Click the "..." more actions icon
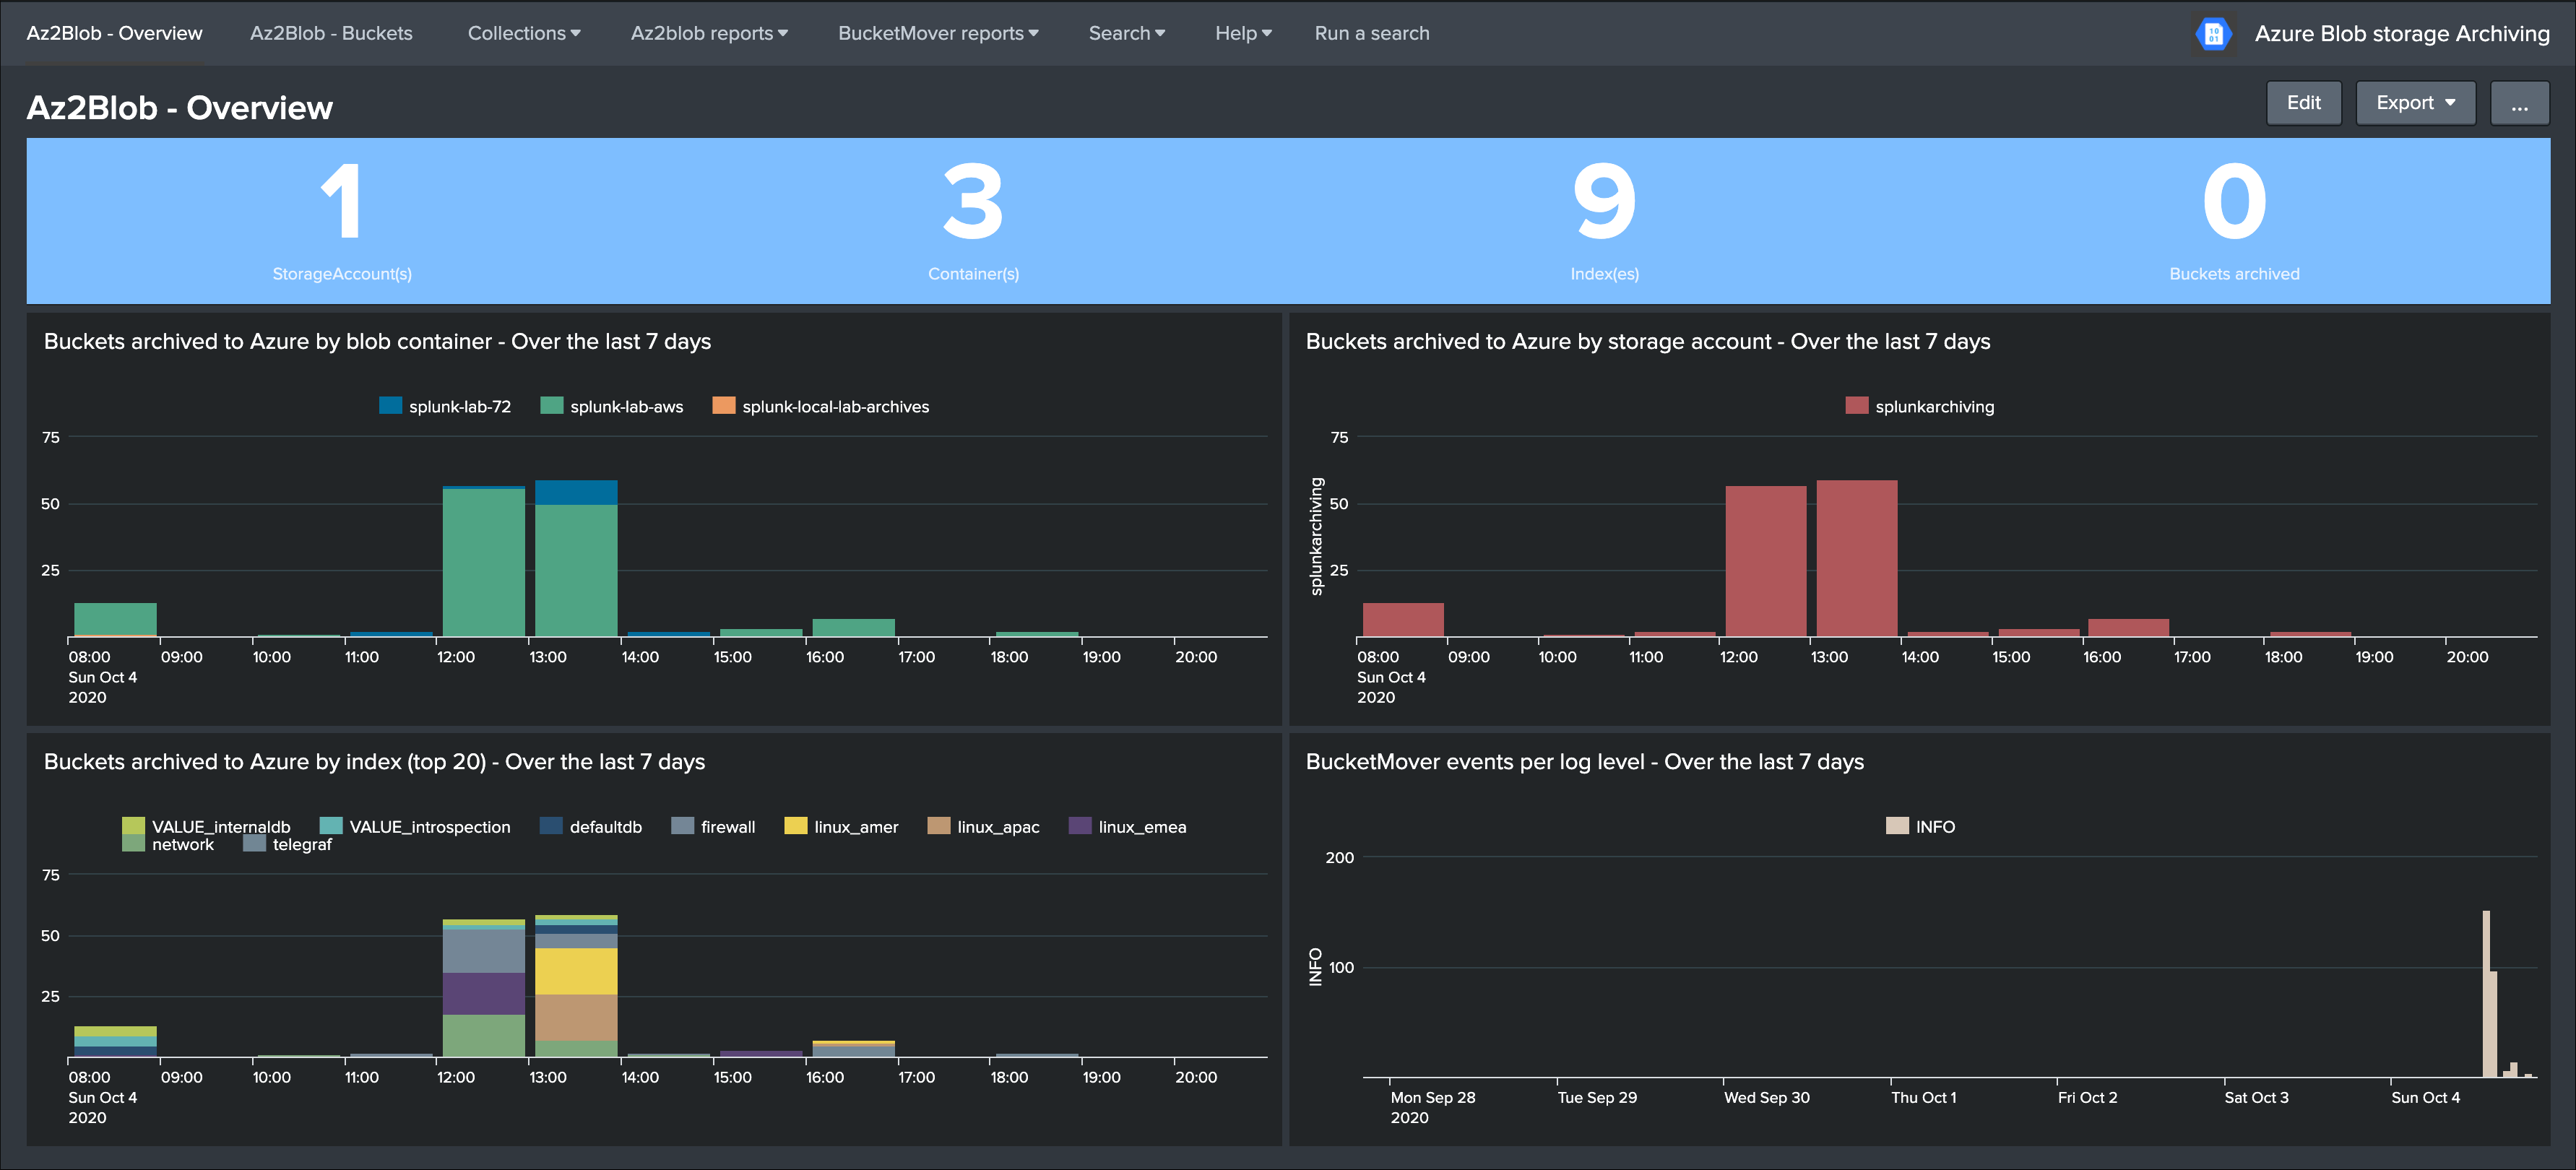2576x1170 pixels. [x=2520, y=102]
